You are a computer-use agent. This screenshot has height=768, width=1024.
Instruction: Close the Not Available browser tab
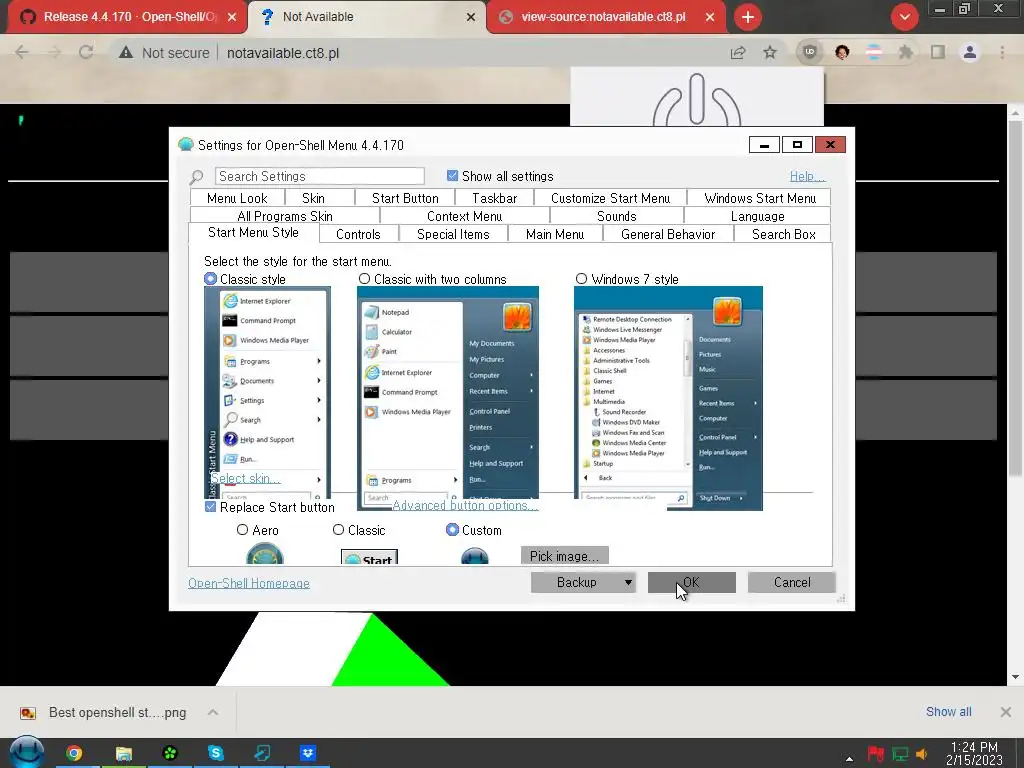[471, 17]
